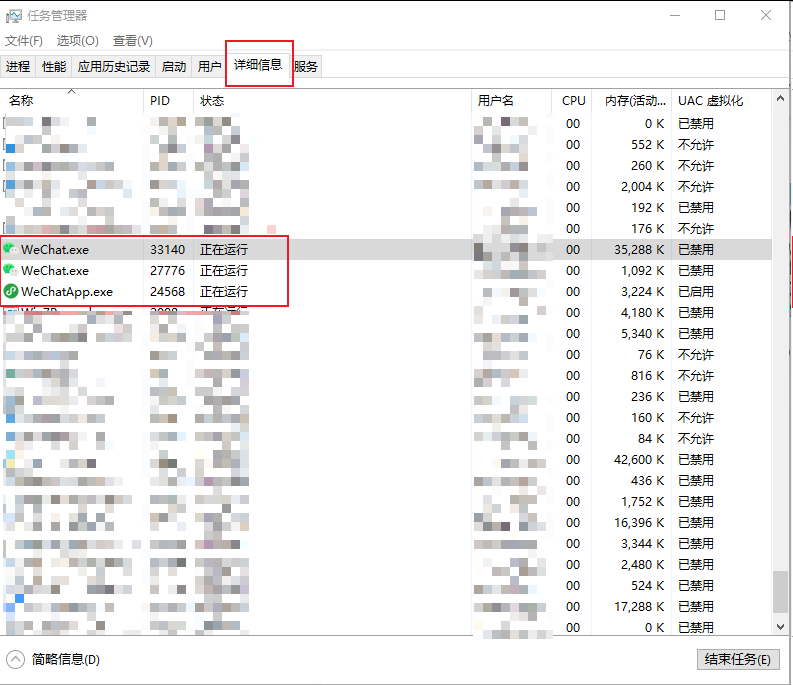Viewport: 793px width, 685px height.
Task: Click memory value 3,224 K
Action: pos(642,292)
